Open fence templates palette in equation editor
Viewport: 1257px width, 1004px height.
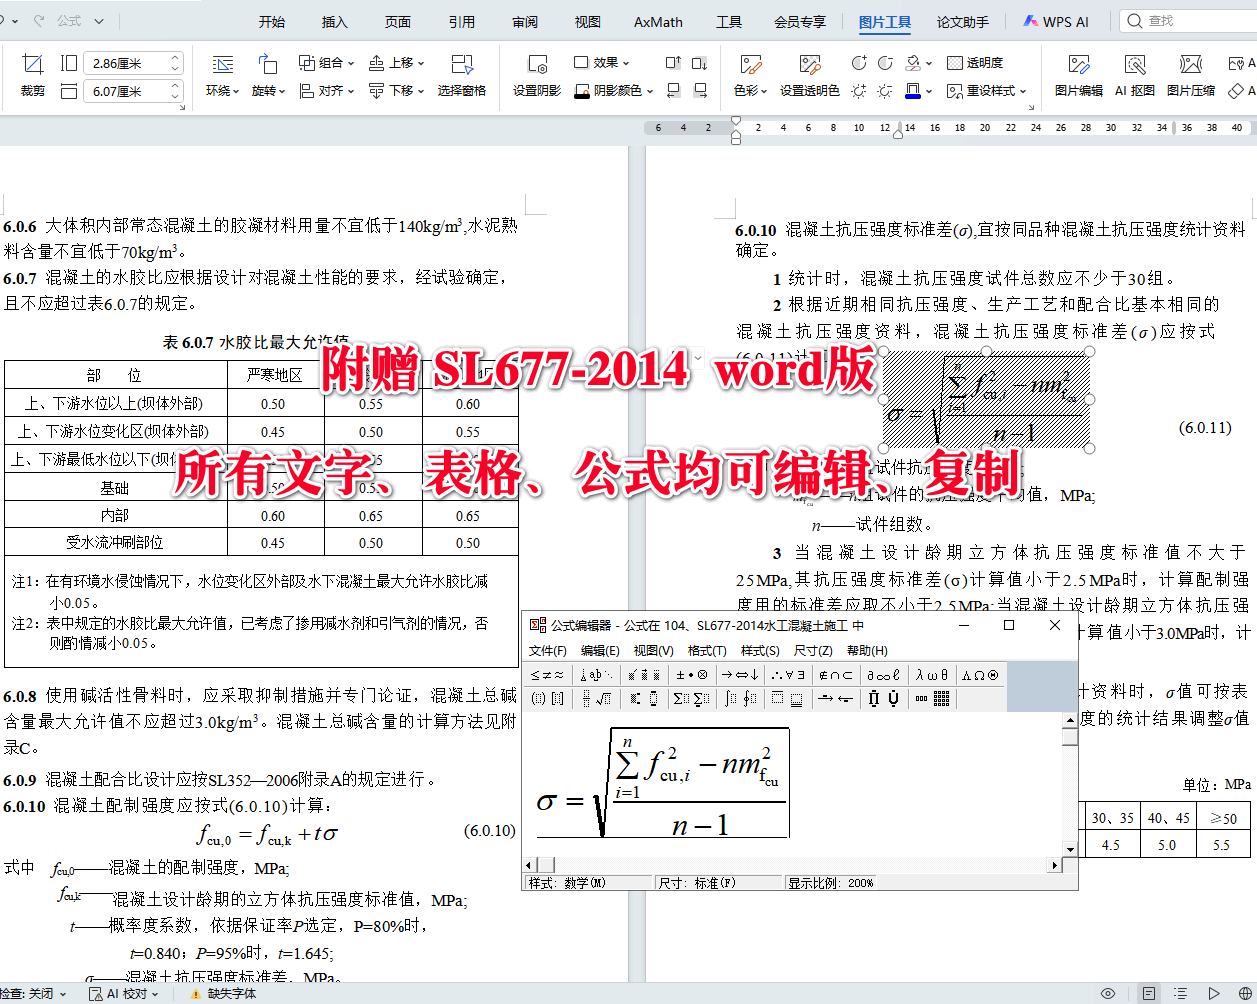tap(549, 699)
